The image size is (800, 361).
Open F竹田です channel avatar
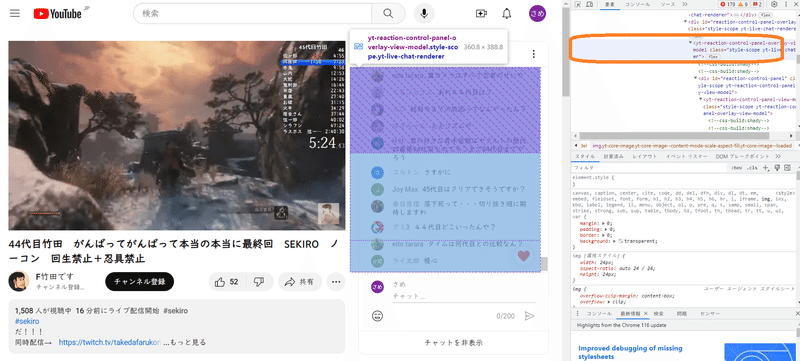[x=19, y=281]
